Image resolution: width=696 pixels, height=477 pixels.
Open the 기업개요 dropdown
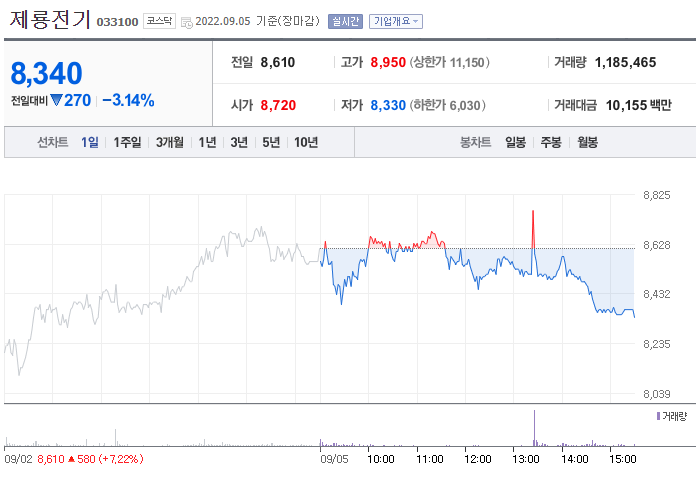tap(395, 21)
